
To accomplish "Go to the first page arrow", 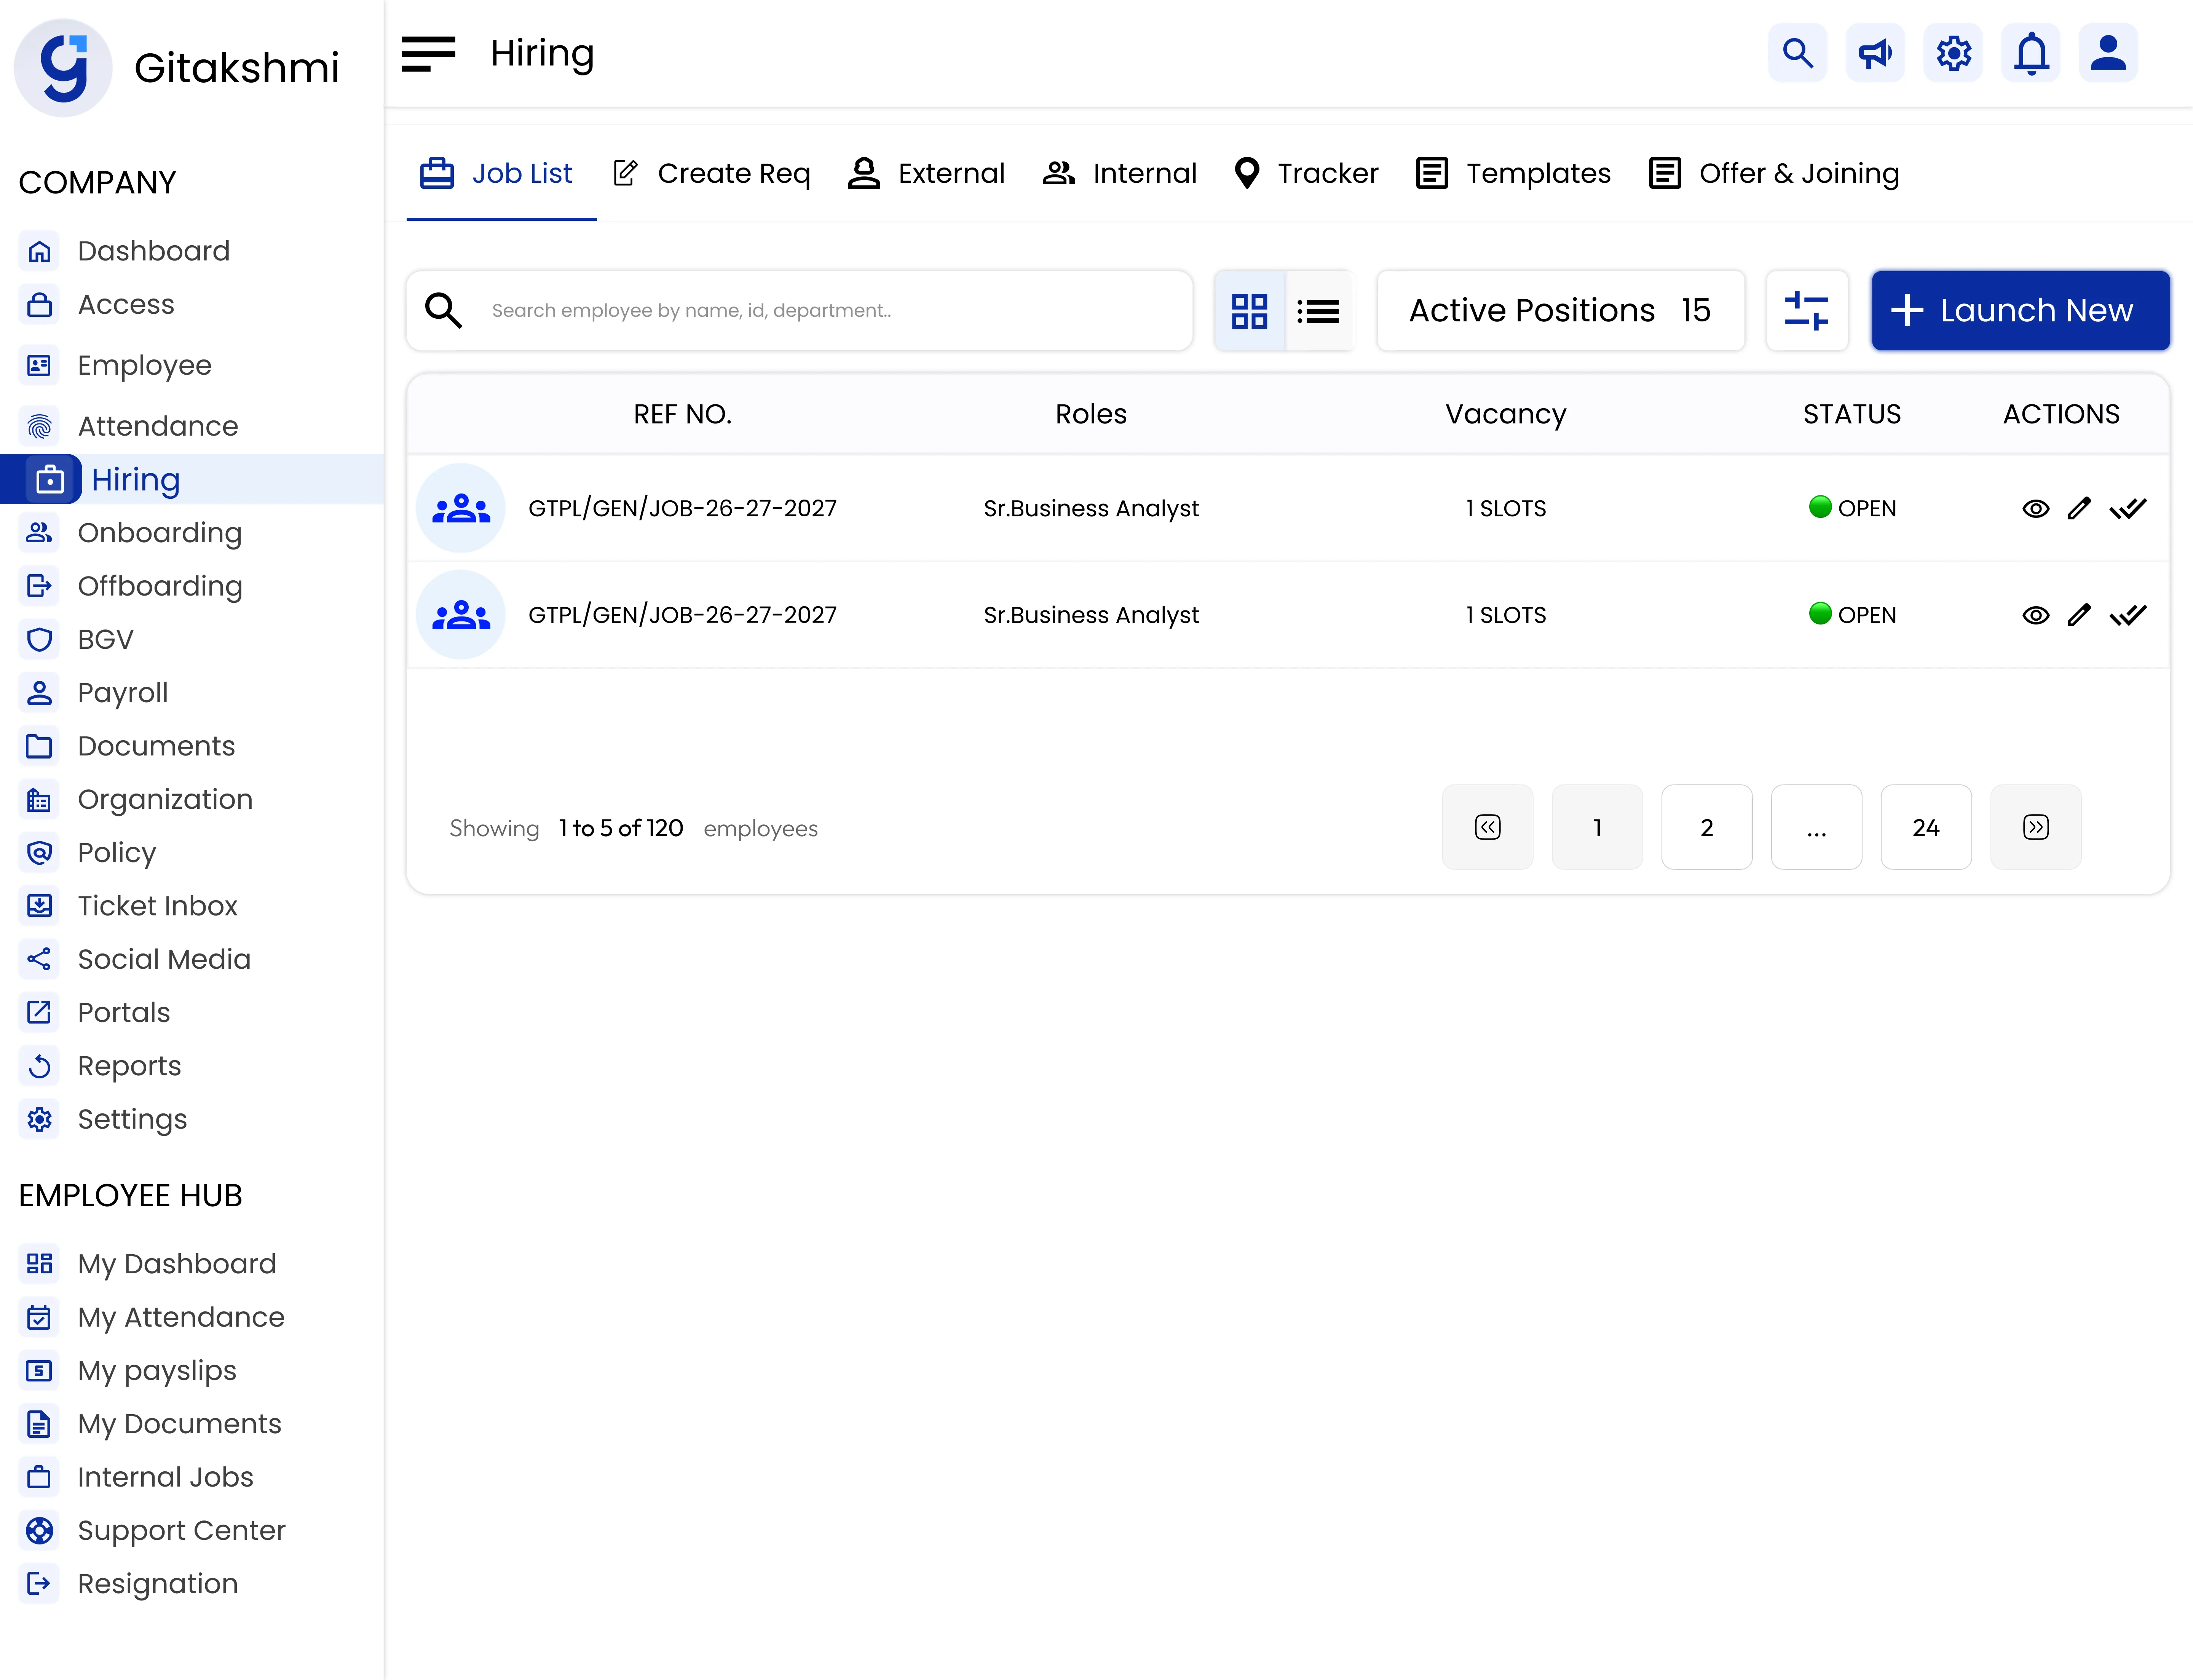I will click(1488, 828).
